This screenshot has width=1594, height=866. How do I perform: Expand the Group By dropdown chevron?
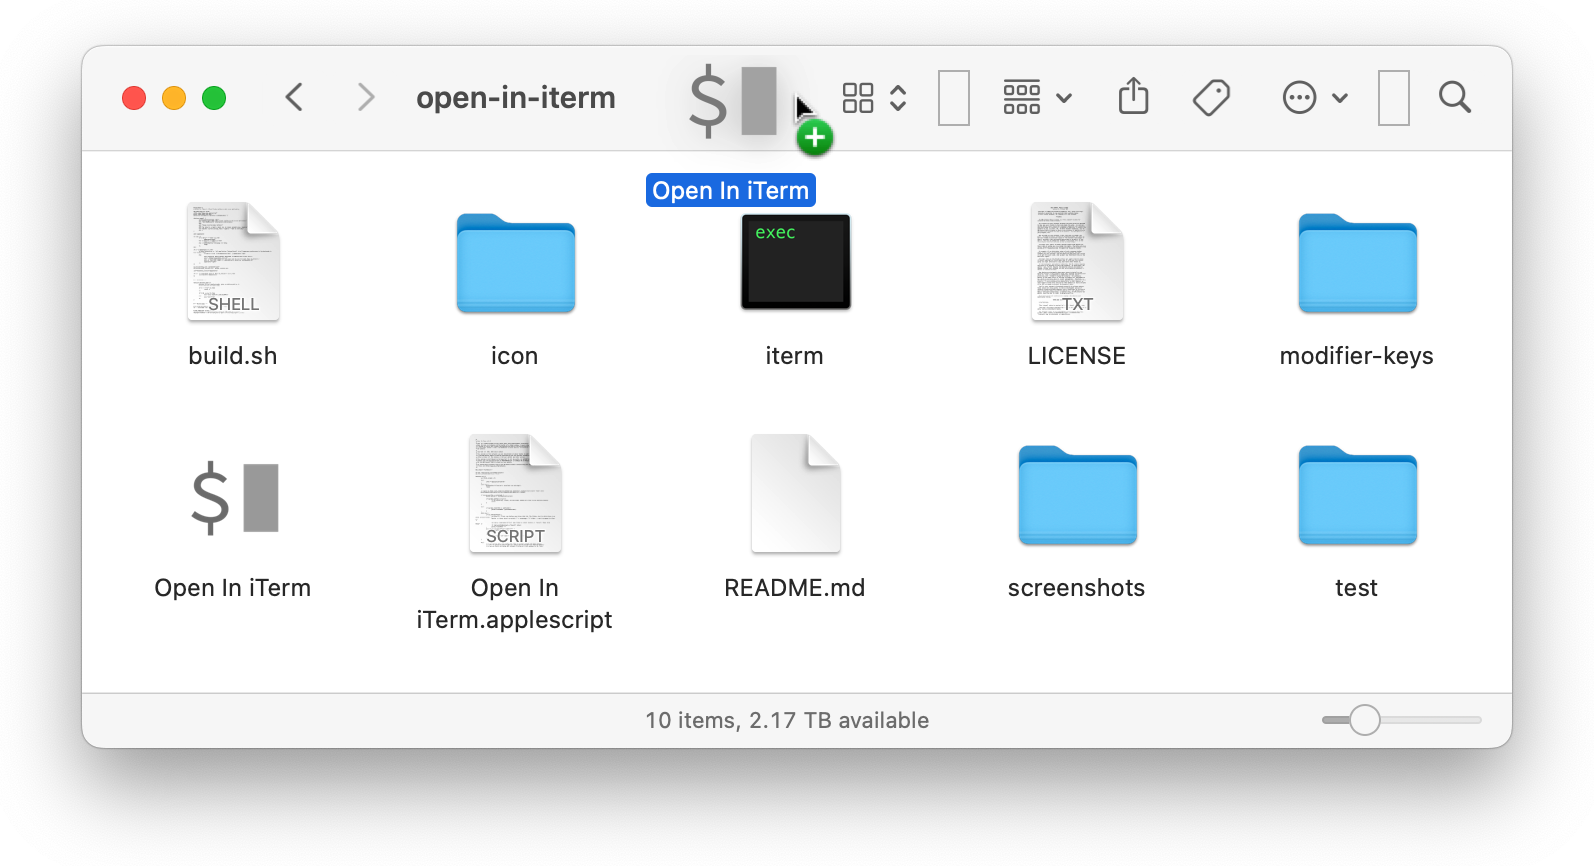pyautogui.click(x=1064, y=98)
